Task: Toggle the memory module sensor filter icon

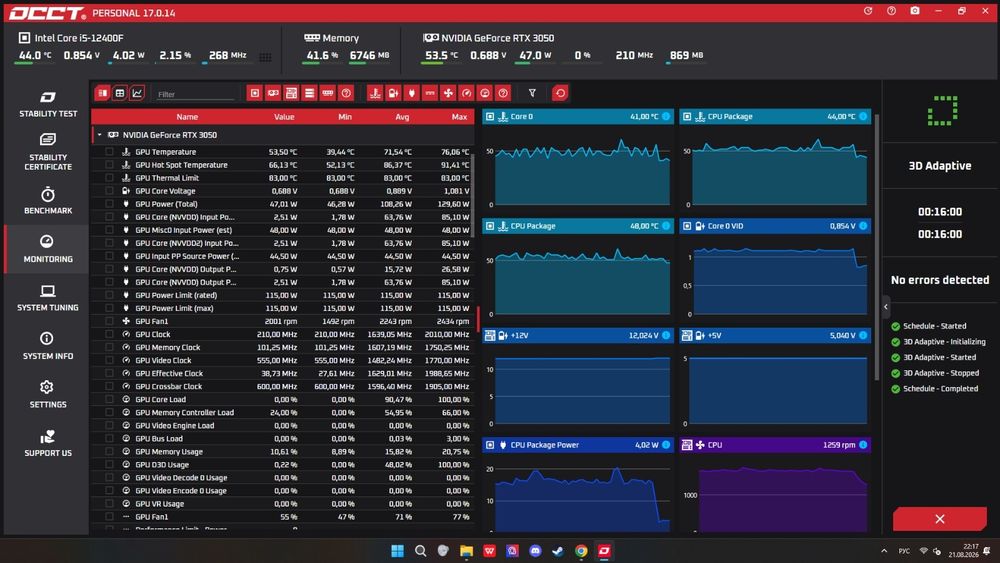Action: (x=328, y=93)
